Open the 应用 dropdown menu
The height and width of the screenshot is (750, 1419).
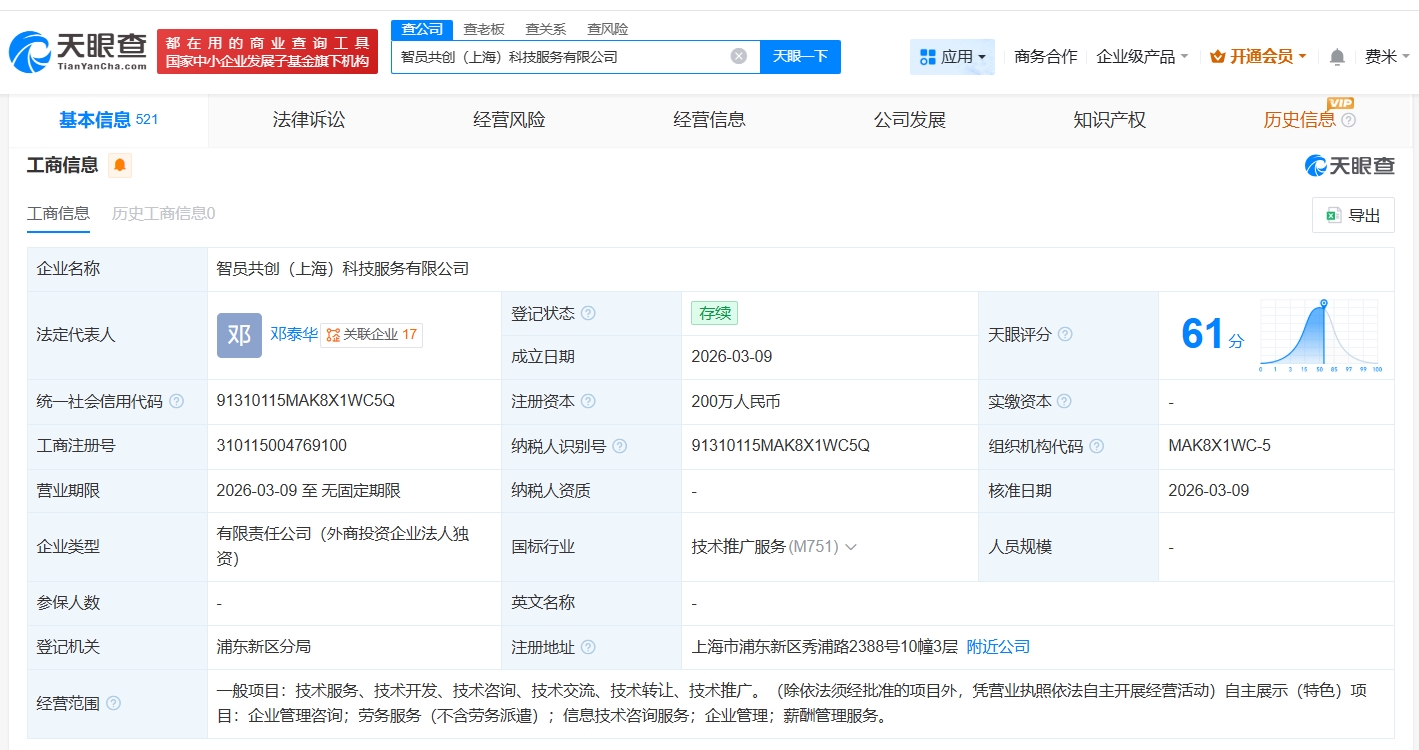(952, 57)
